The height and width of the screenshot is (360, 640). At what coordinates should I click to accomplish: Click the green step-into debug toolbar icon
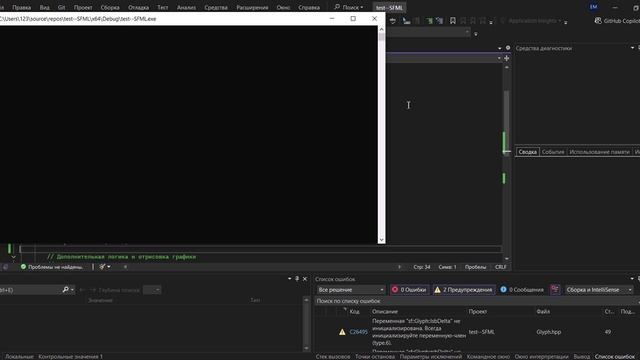click(429, 21)
